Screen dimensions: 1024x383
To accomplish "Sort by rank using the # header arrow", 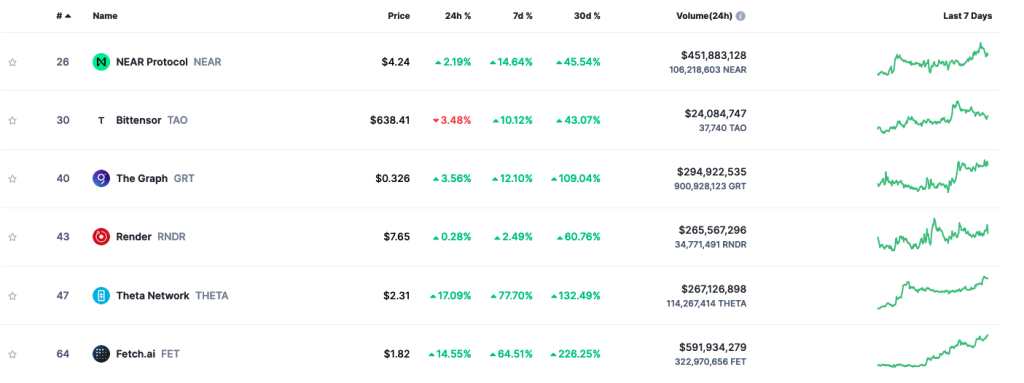I will [x=64, y=16].
